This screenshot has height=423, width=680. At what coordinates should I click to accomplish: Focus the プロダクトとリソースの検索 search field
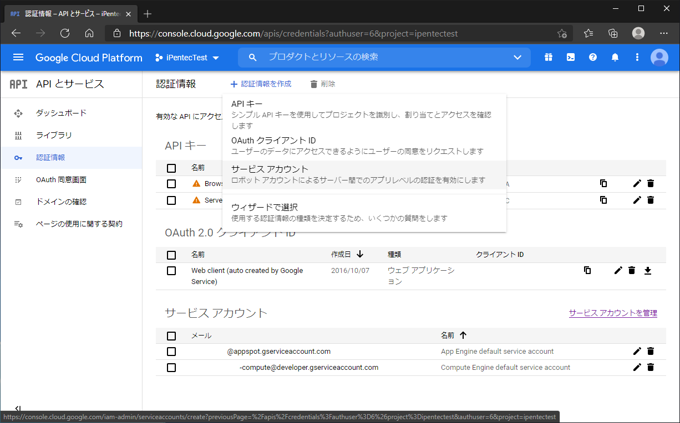382,57
